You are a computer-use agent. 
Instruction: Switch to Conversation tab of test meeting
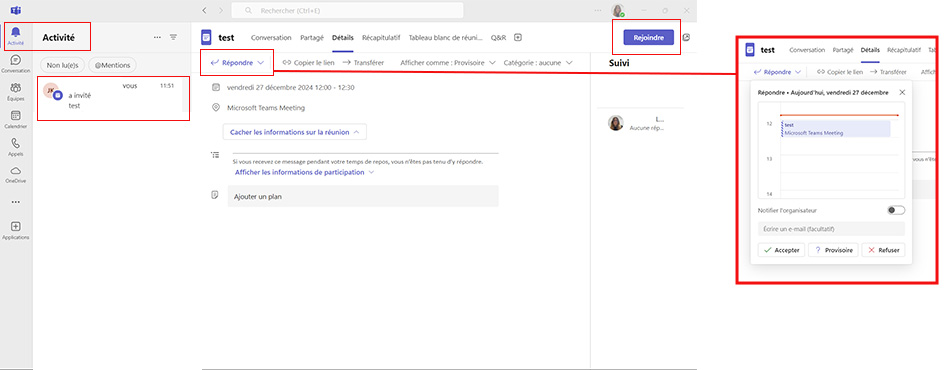(x=271, y=38)
